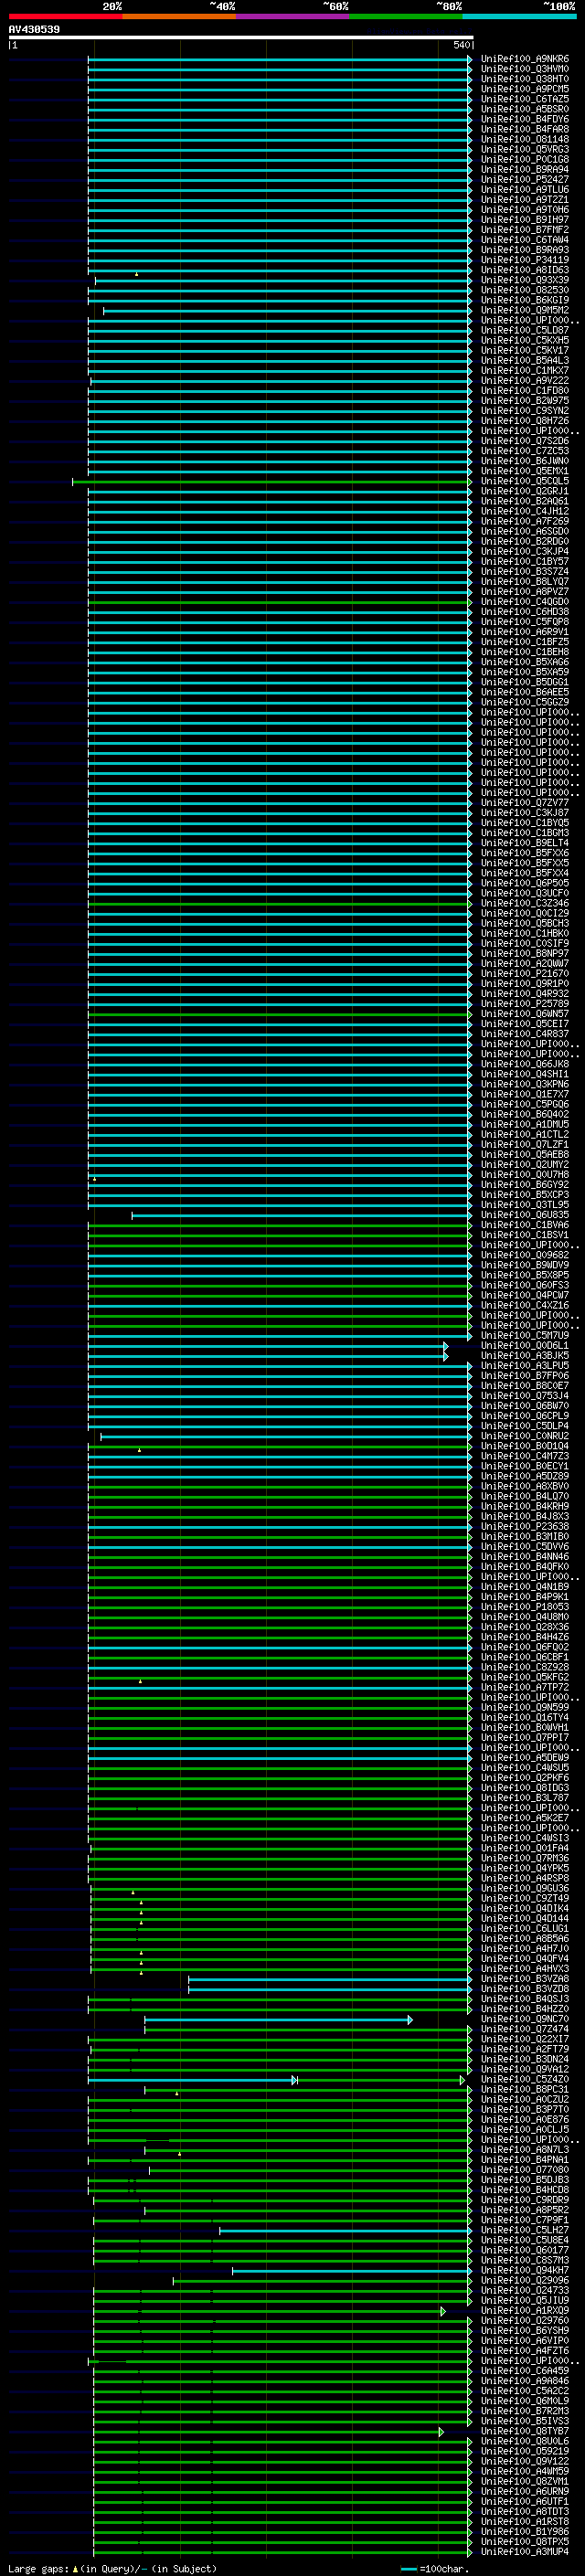Screen dimensions: 585x2576
Task: Click UniRef100_A9T2Z1 label
Action: 525,199
